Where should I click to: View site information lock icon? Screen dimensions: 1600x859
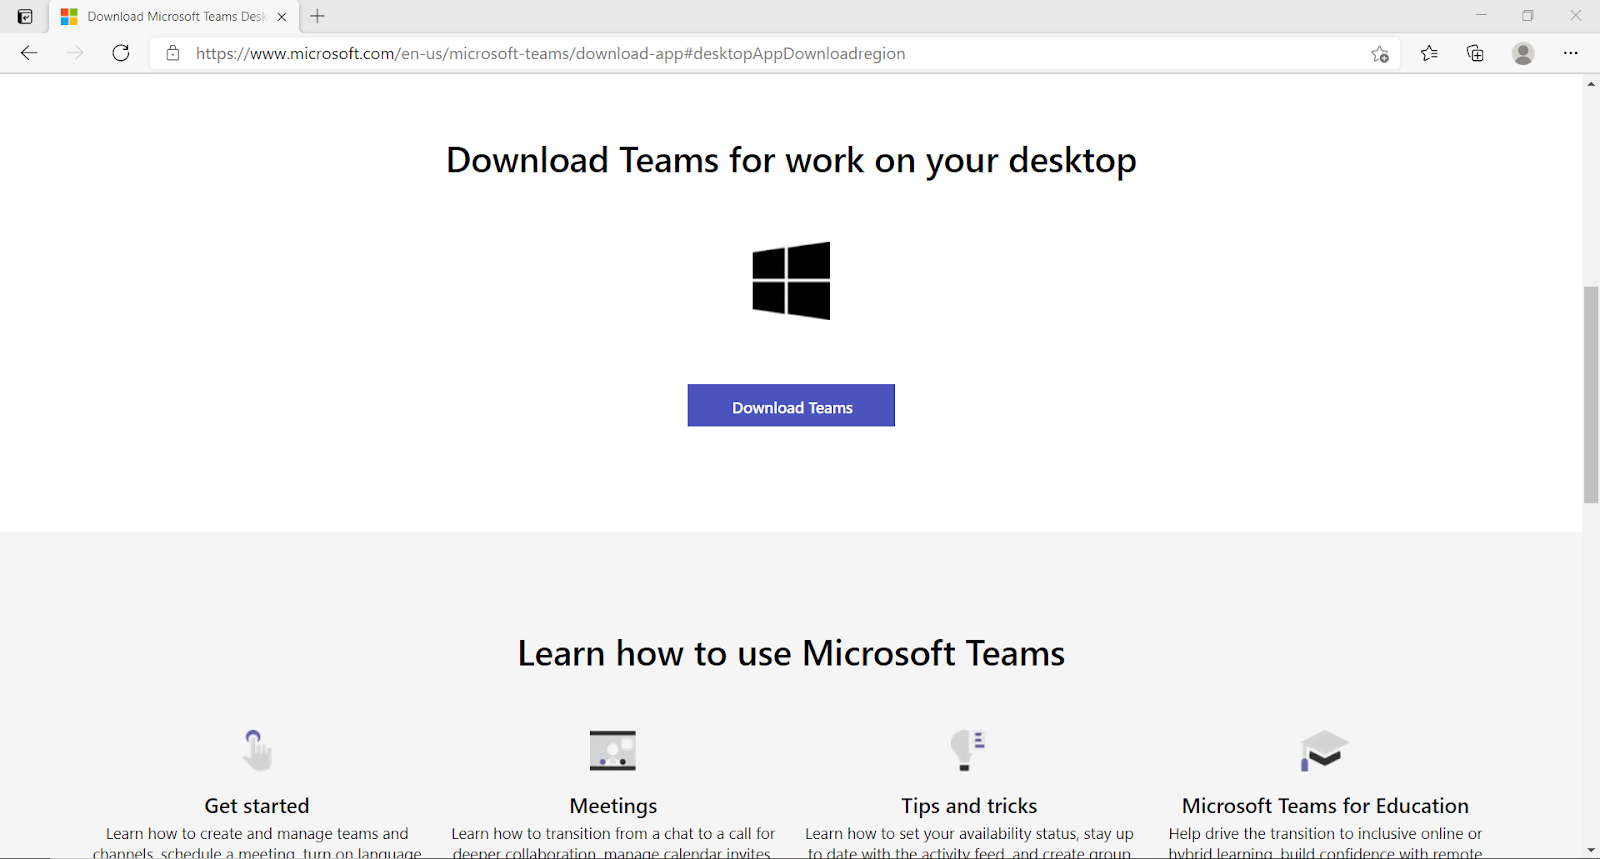click(x=173, y=53)
